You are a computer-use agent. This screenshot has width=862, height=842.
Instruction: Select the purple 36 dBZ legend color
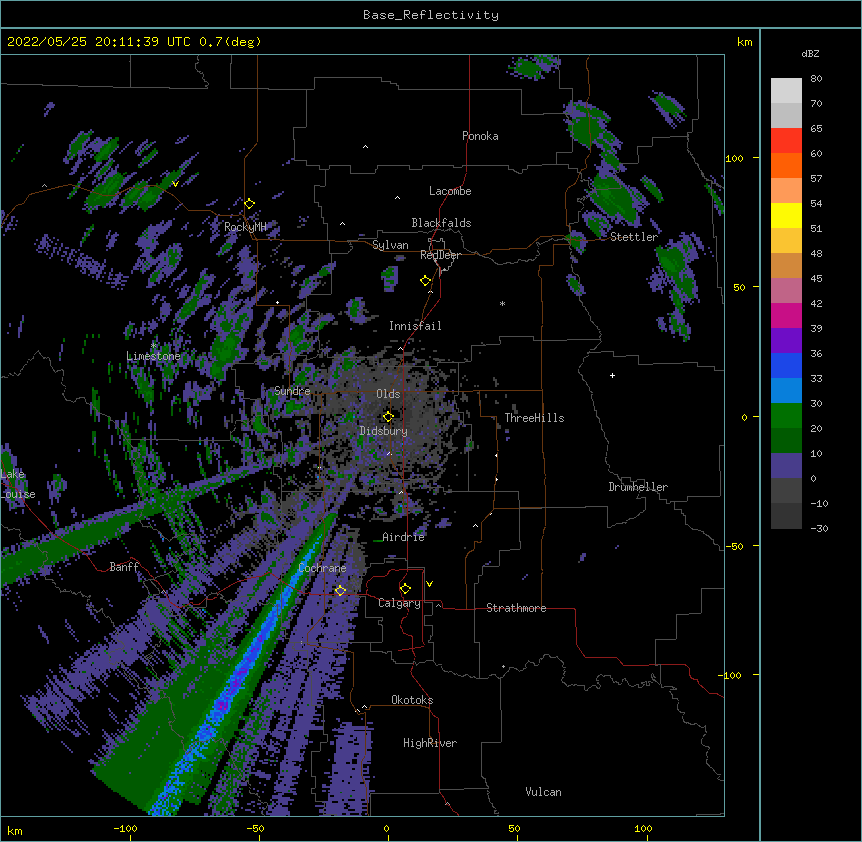click(786, 340)
